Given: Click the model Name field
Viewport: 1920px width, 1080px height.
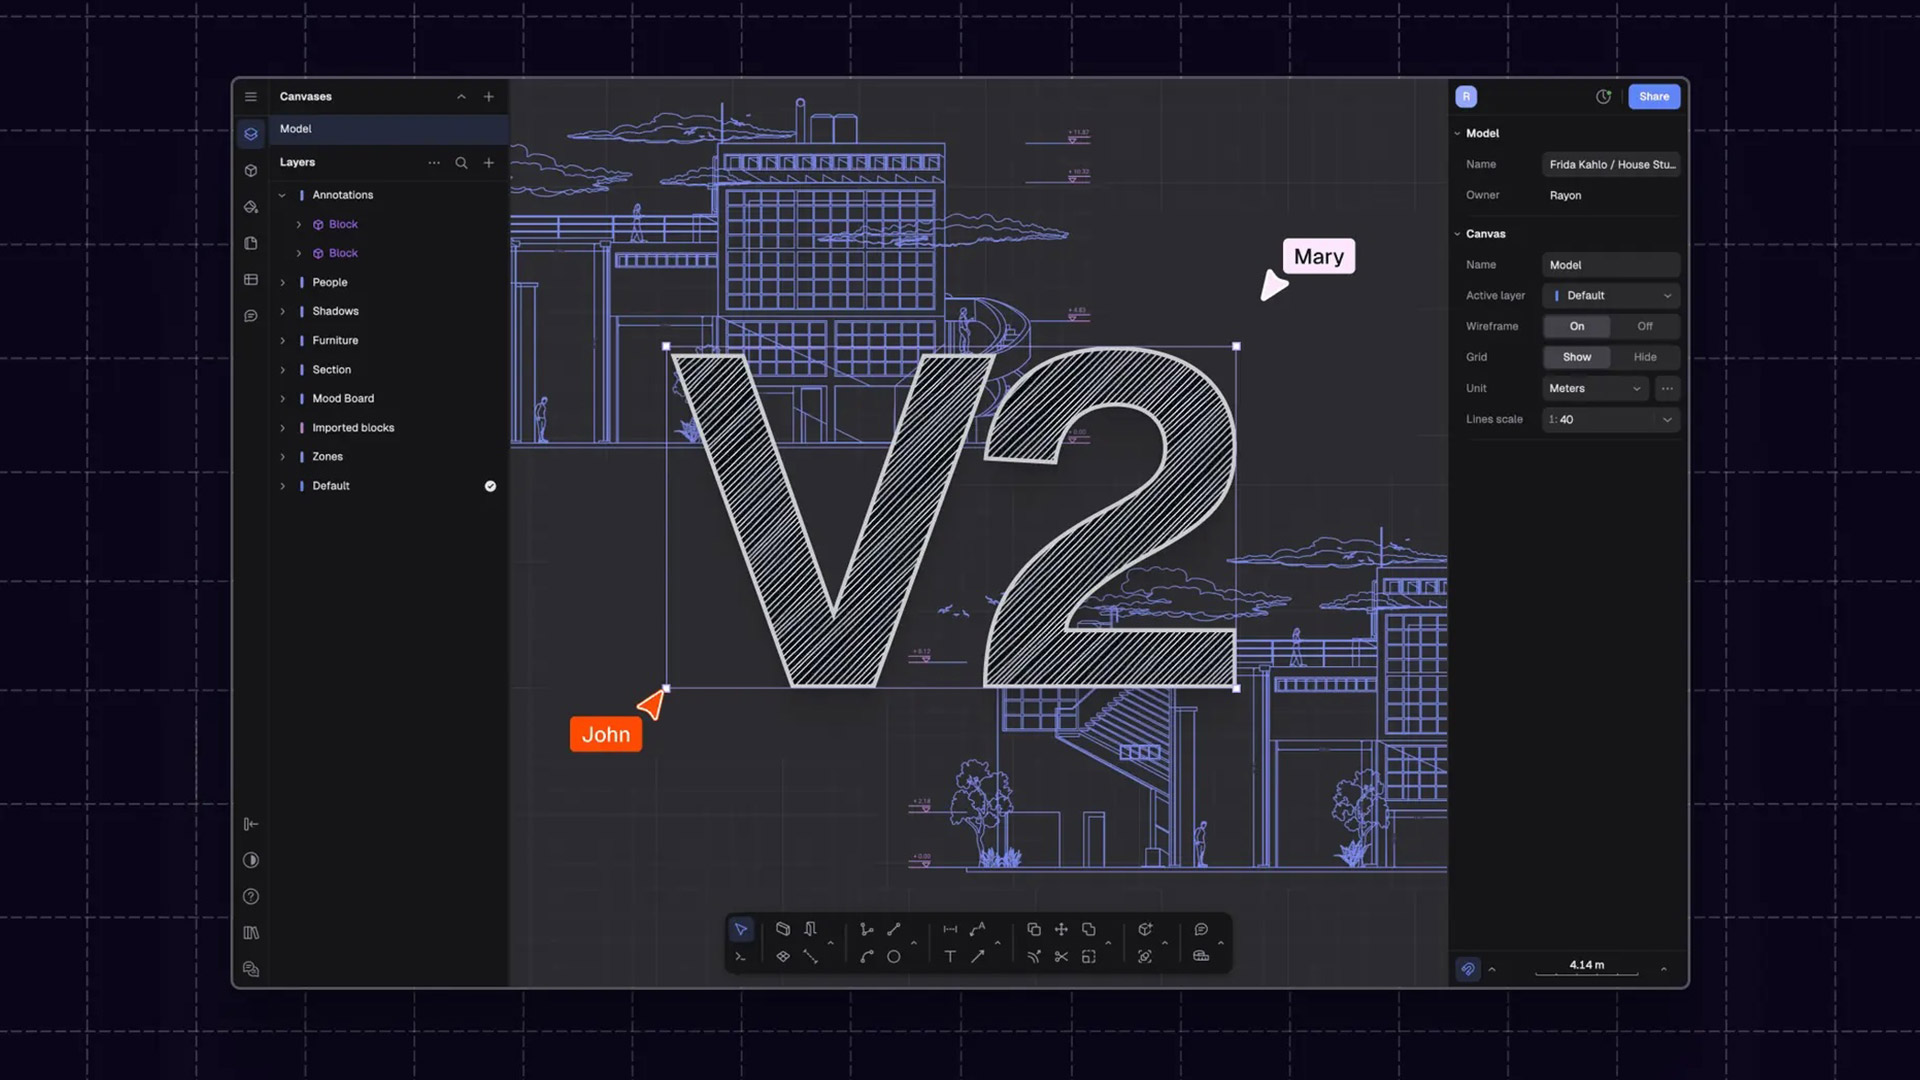Looking at the screenshot, I should pyautogui.click(x=1610, y=164).
